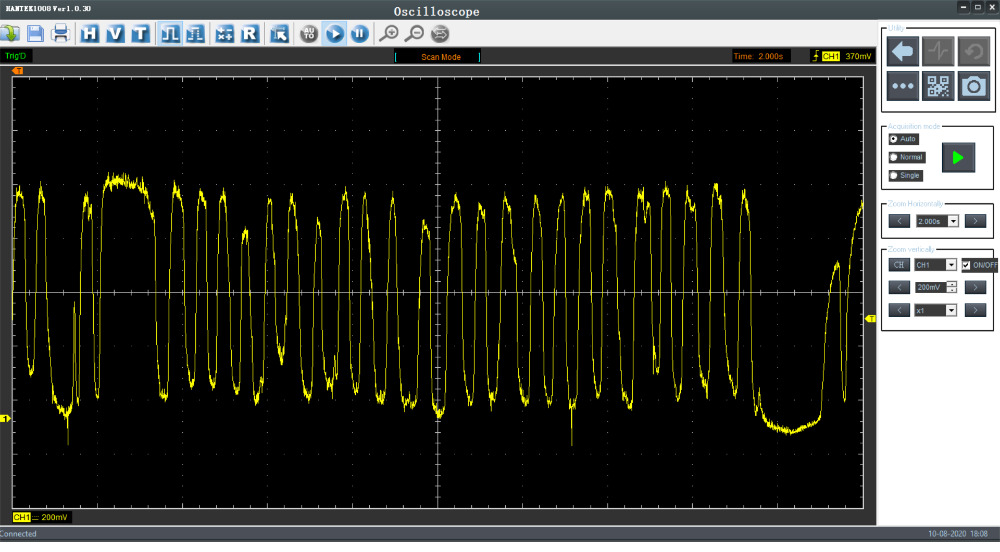
Task: Click the 10-08-2020 18:08 timestamp
Action: click(958, 534)
